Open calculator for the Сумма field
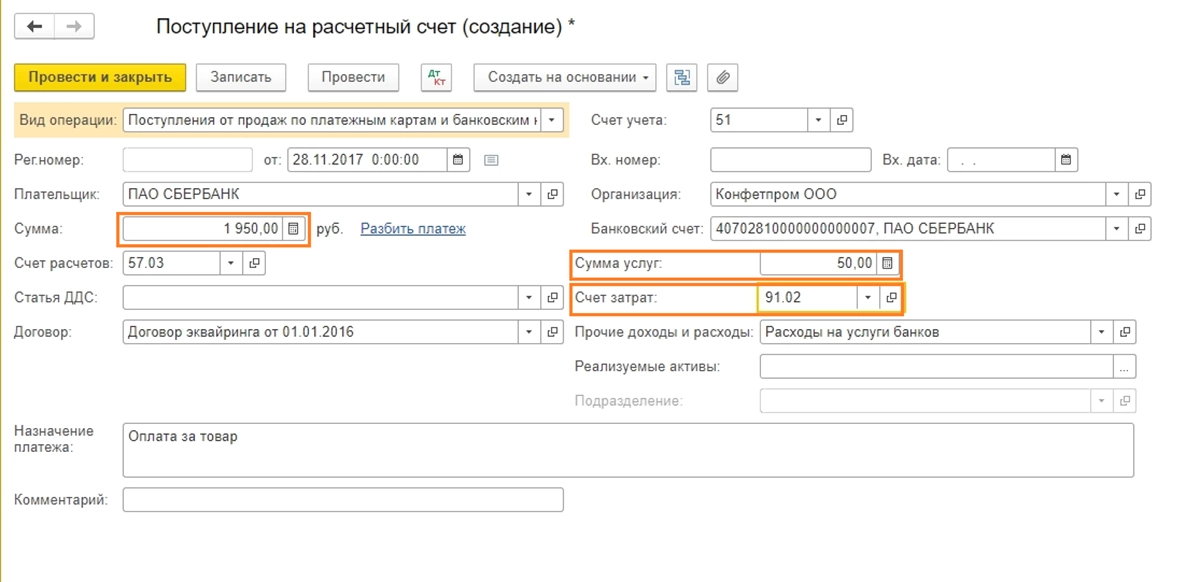1200x582 pixels. pyautogui.click(x=293, y=229)
